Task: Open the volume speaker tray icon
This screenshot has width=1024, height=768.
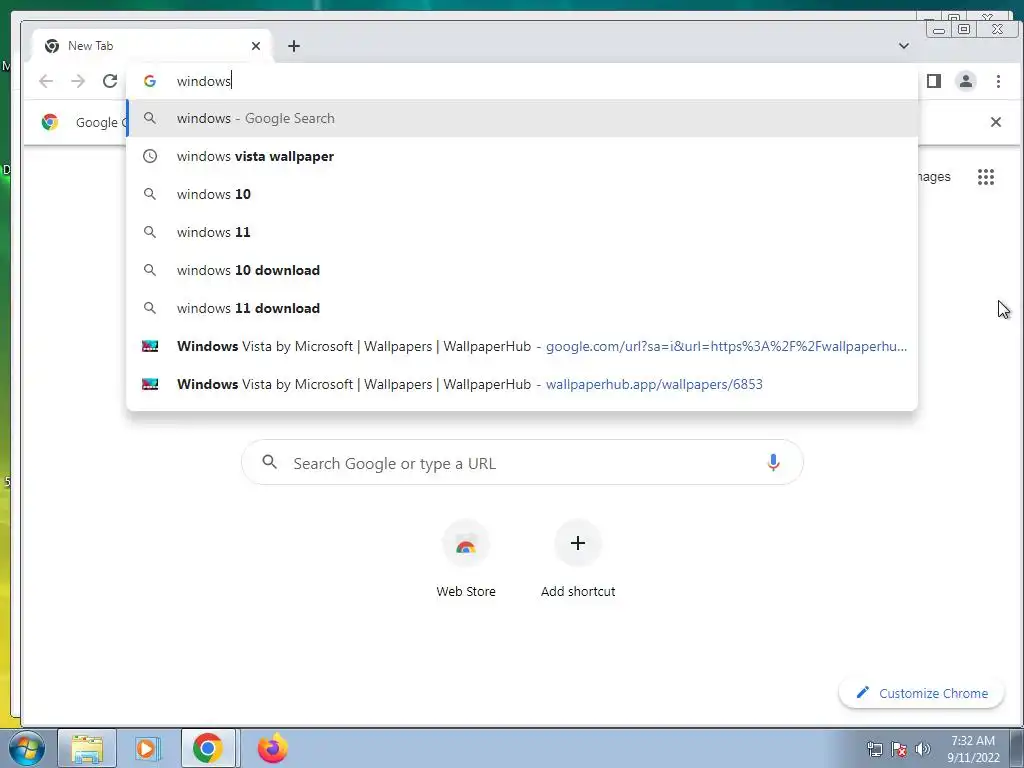Action: (923, 749)
